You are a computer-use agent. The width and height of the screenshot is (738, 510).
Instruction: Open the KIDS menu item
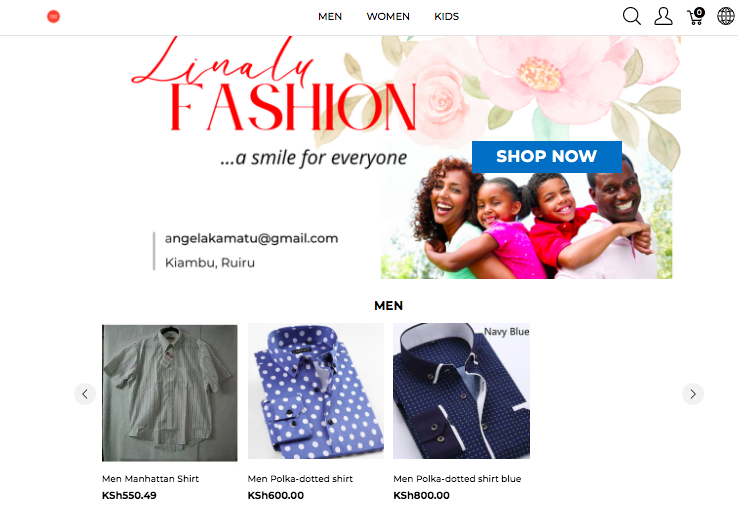point(447,16)
